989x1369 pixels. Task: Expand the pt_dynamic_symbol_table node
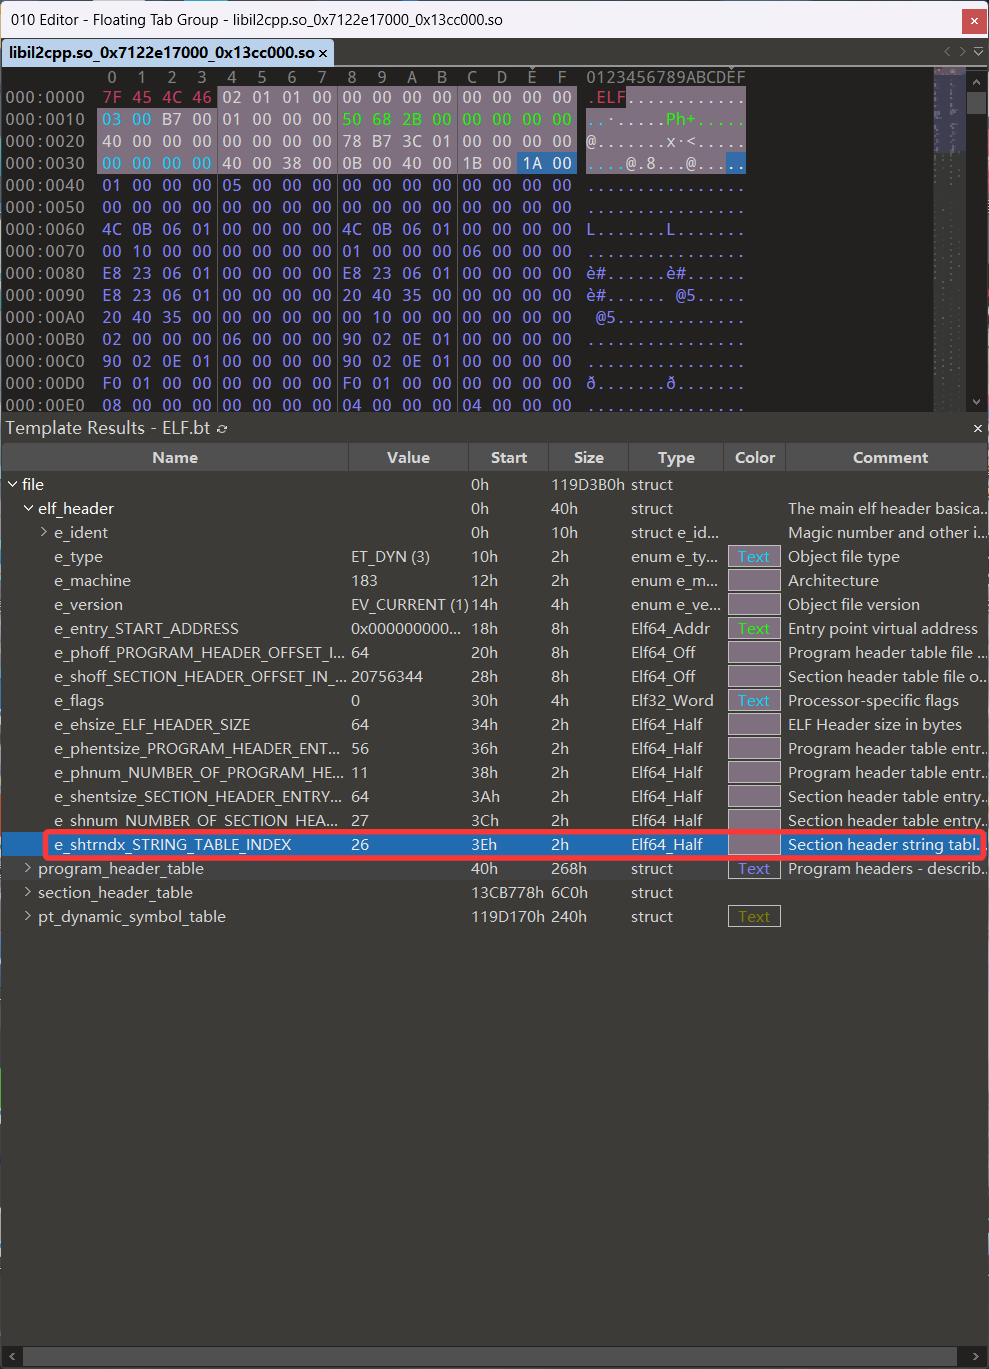[x=28, y=916]
